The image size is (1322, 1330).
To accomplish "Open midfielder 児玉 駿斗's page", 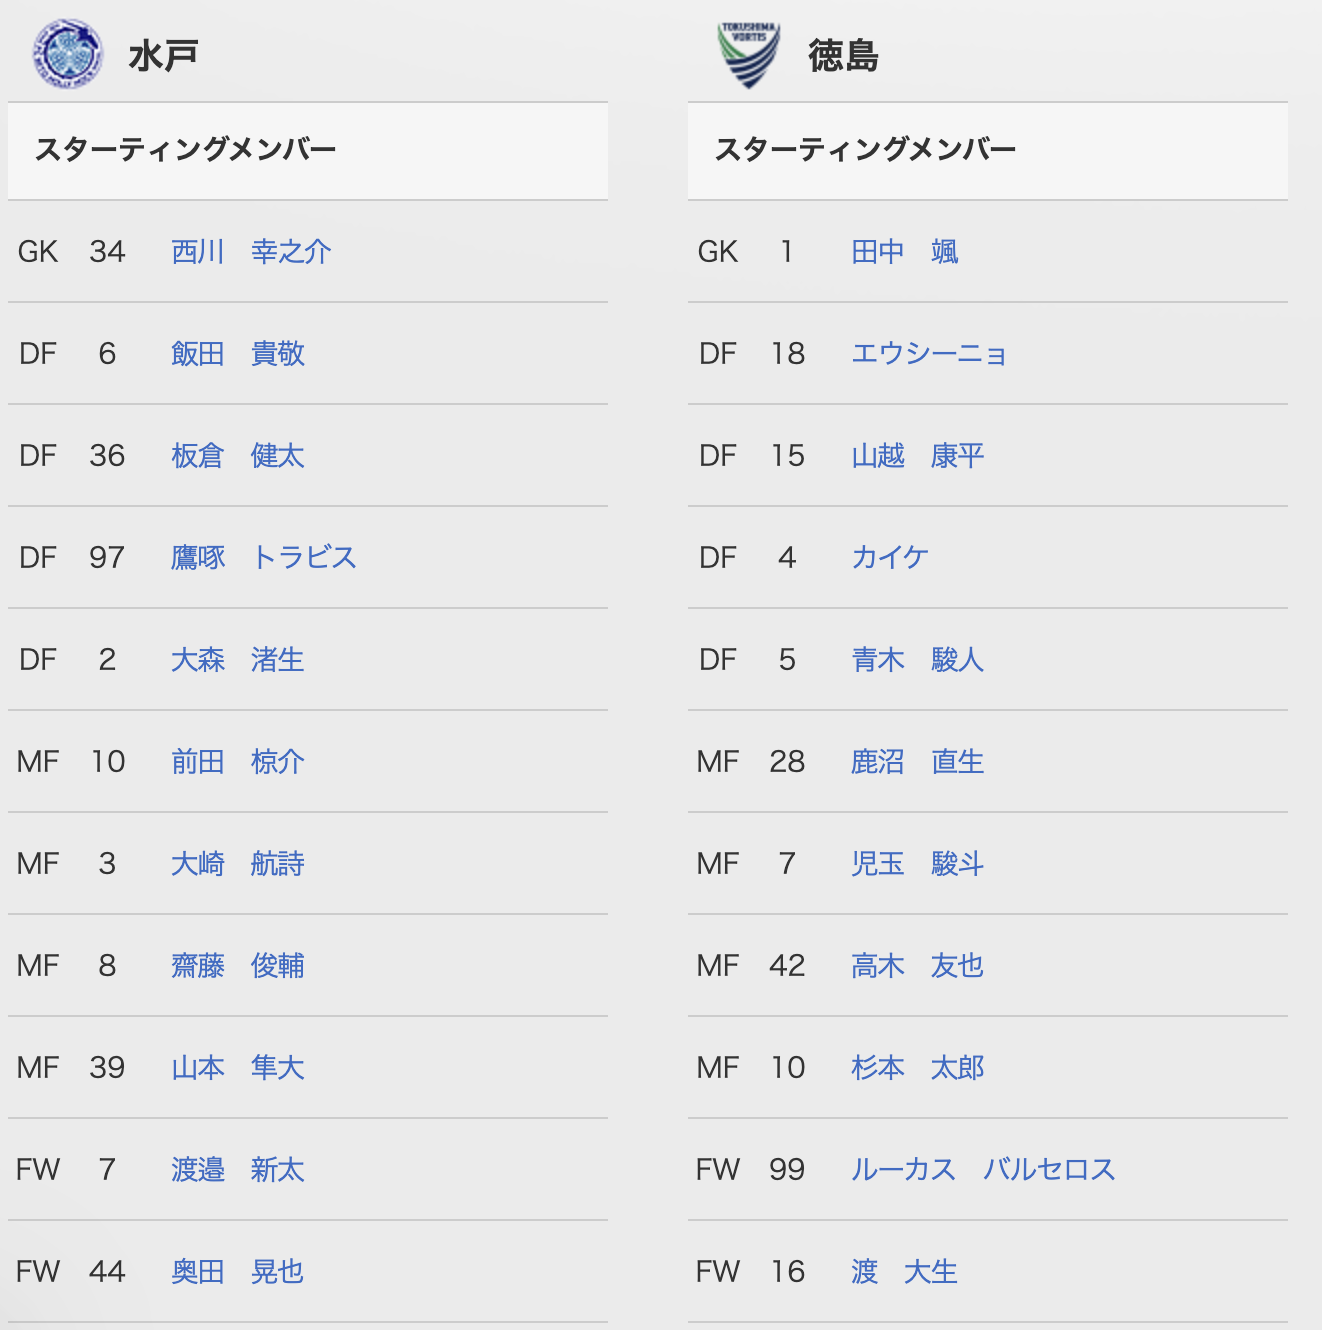I will coord(918,864).
